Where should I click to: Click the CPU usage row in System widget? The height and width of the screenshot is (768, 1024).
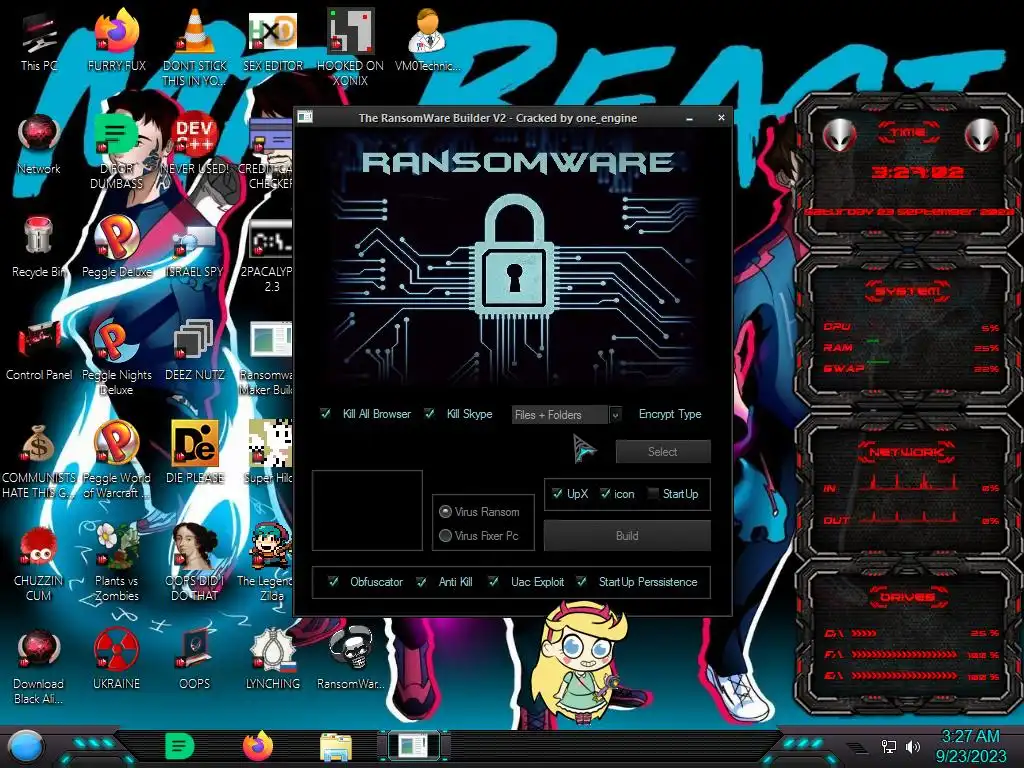(x=911, y=327)
